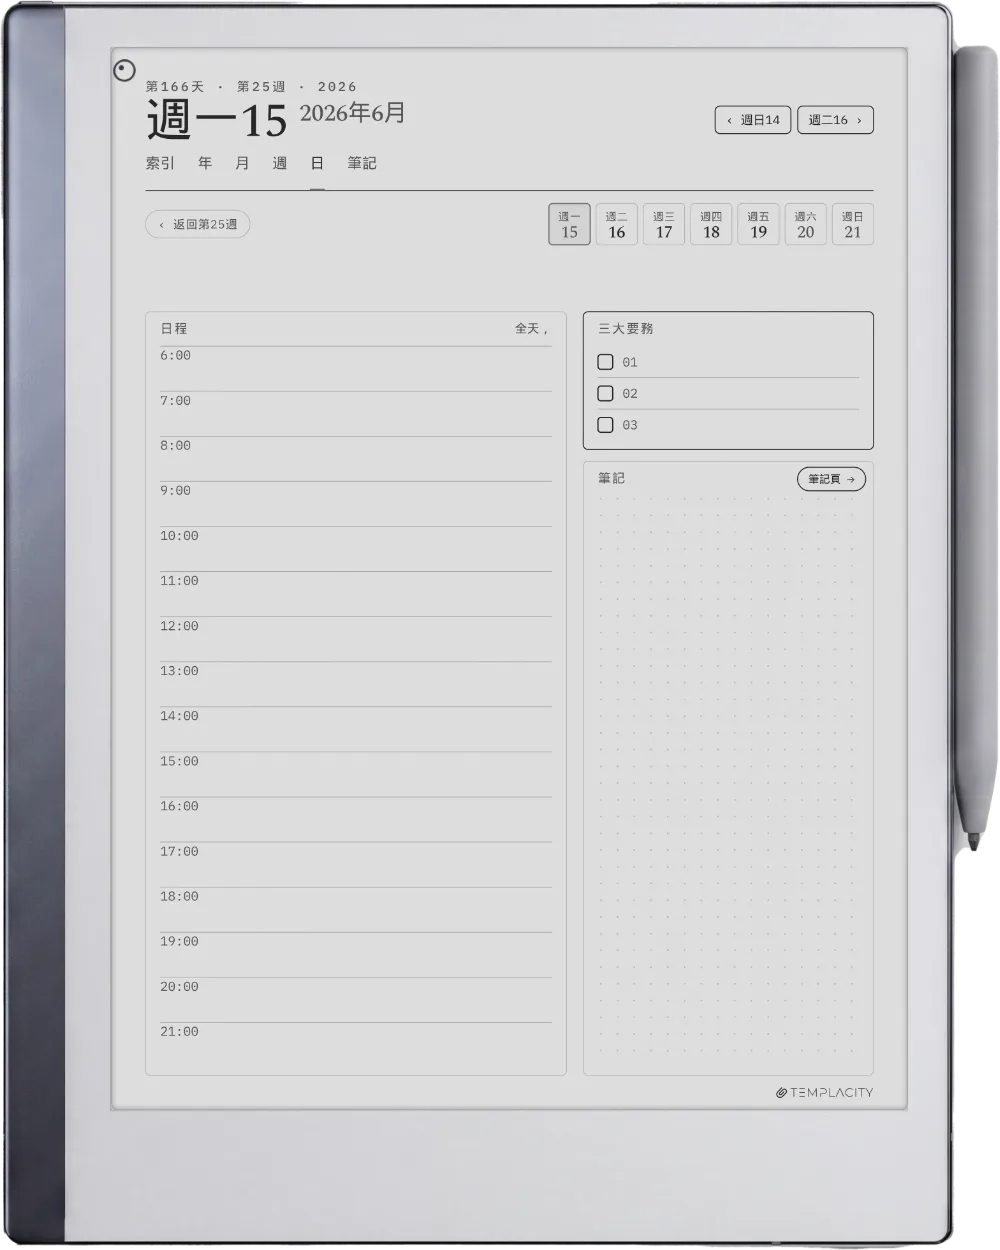
Task: Switch to the 年 year tab
Action: [x=205, y=163]
